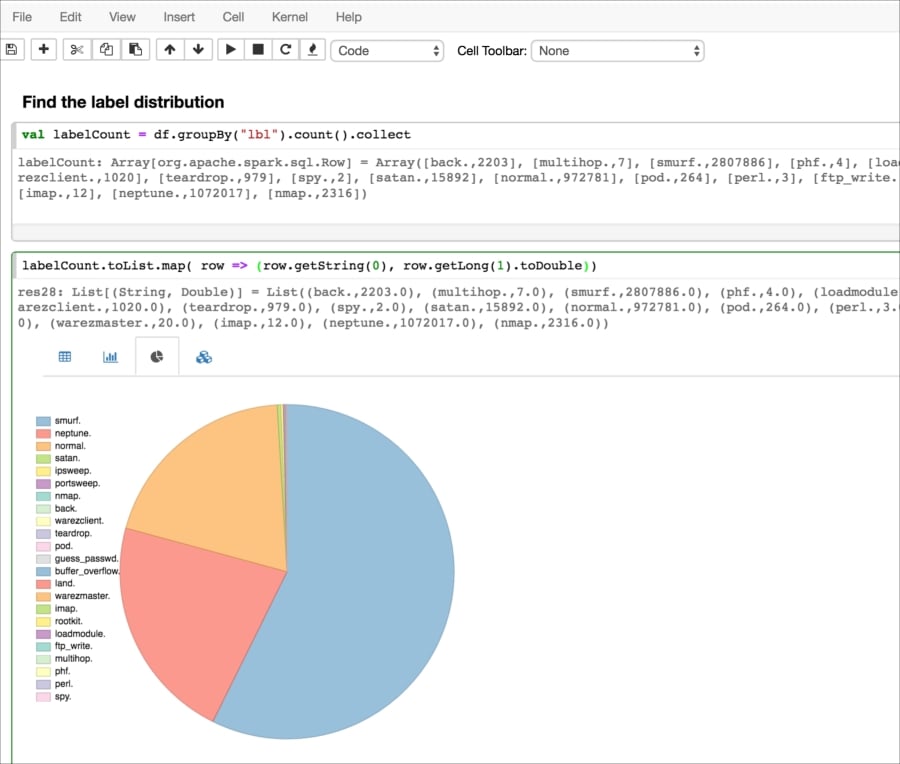
Task: Open the Cell Toolbar dropdown set to None
Action: 617,49
